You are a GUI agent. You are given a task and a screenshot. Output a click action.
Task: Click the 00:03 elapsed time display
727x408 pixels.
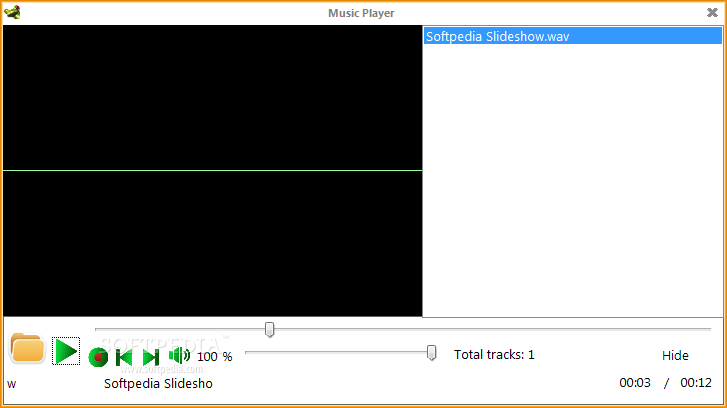coord(635,382)
